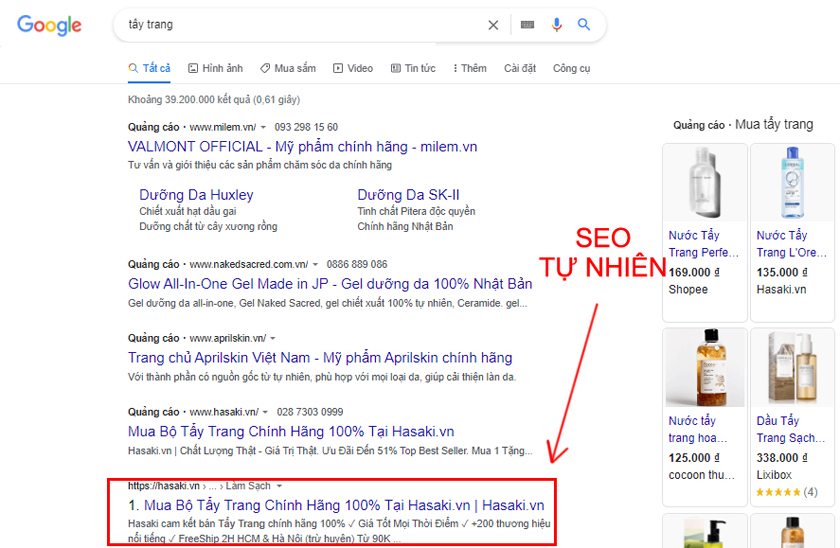
Task: Open Glow All-In-One Gel ad link
Action: [330, 284]
